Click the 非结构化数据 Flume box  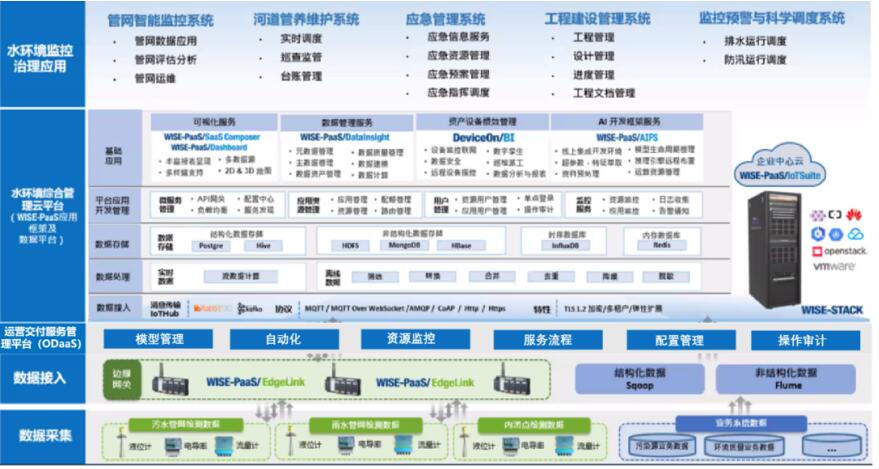coord(786,379)
